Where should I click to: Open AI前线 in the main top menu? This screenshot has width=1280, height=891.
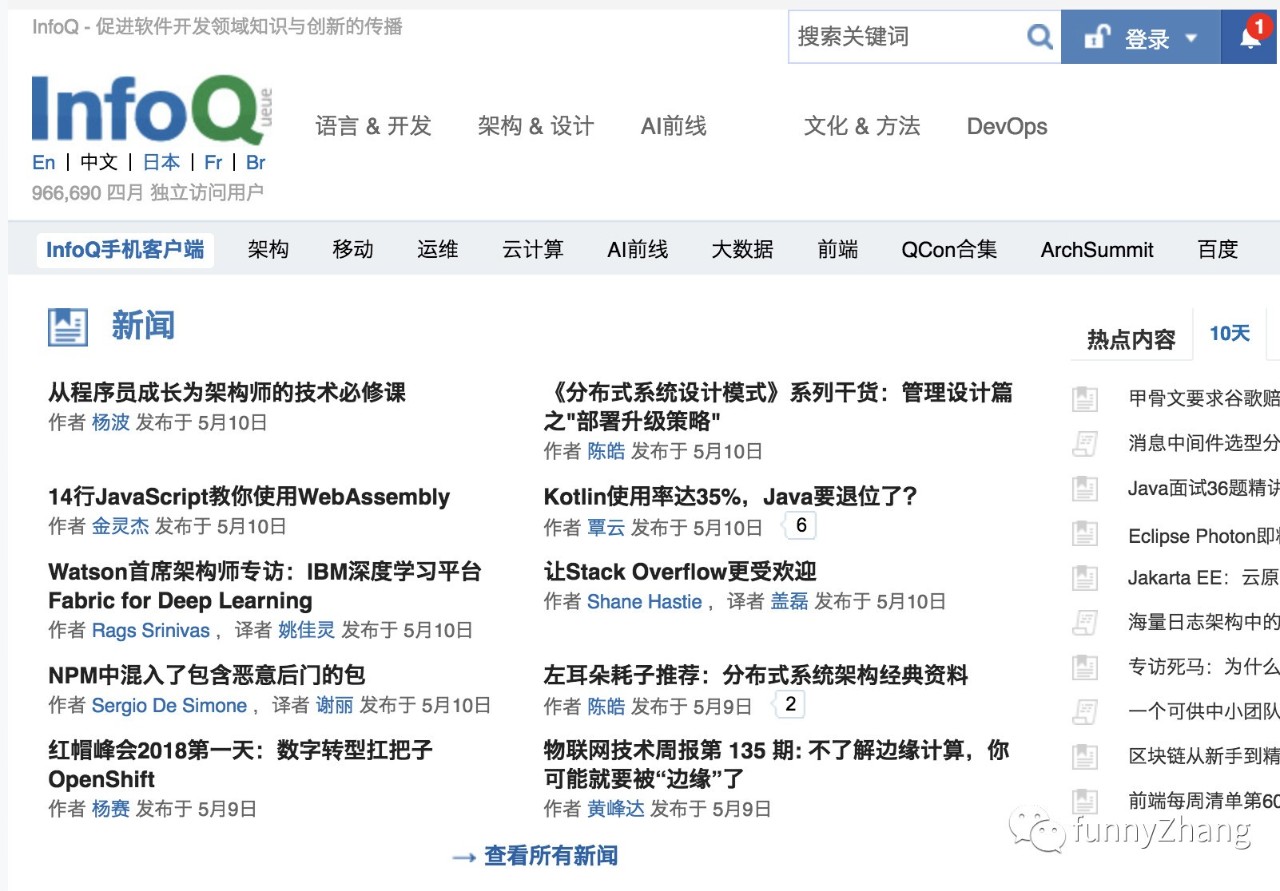pyautogui.click(x=674, y=126)
